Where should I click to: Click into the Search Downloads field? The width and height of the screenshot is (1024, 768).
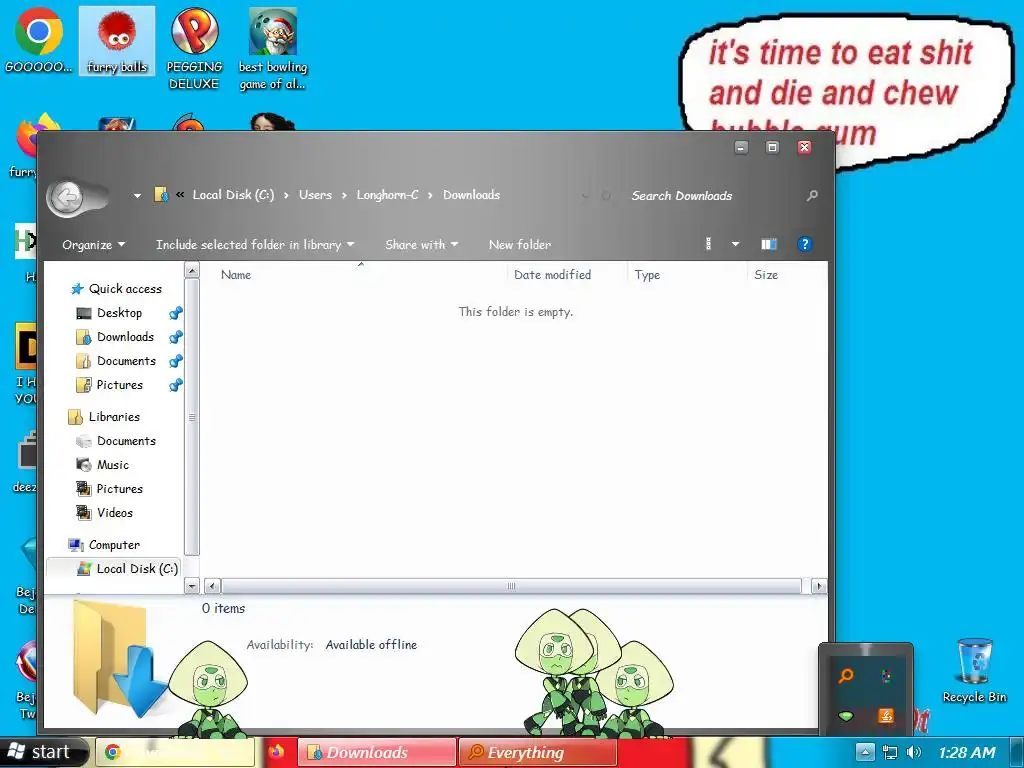coord(712,195)
